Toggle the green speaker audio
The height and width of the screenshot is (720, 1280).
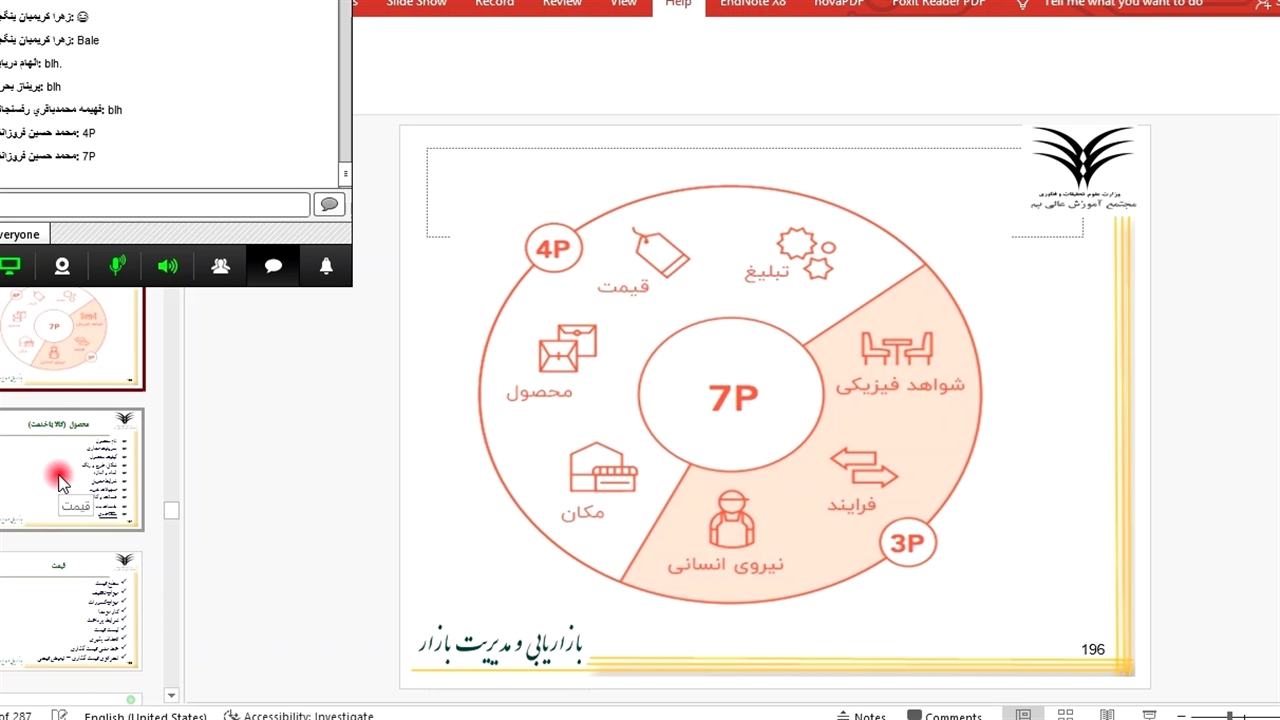point(168,266)
